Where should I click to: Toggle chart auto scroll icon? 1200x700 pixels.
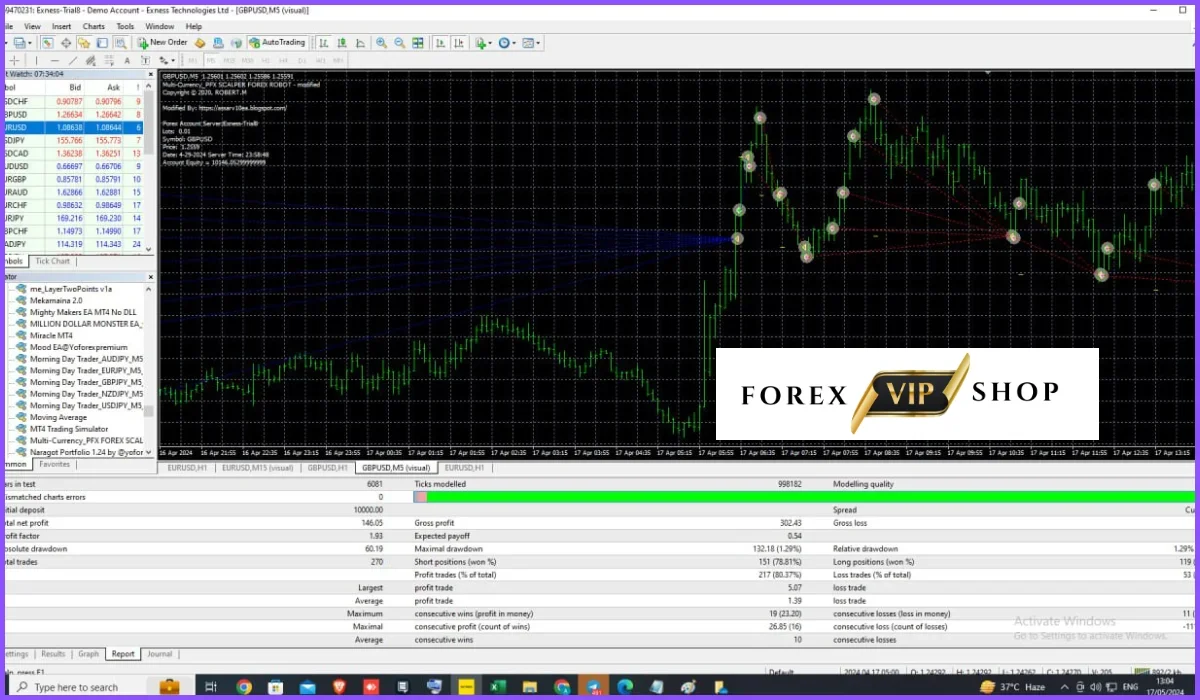click(x=440, y=43)
